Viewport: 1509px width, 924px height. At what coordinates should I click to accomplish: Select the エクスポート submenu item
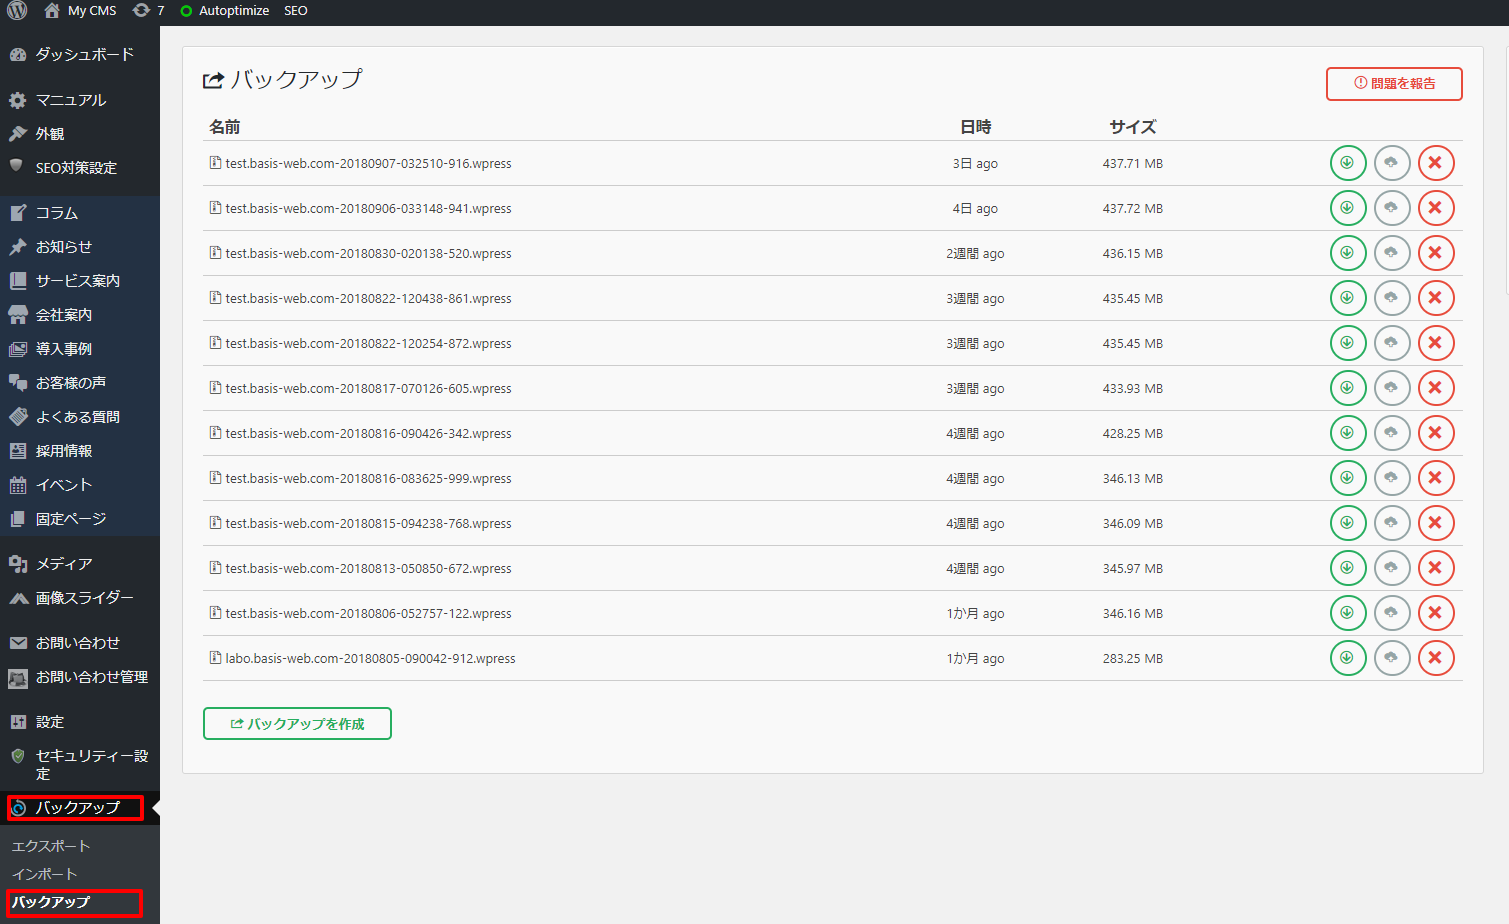51,846
